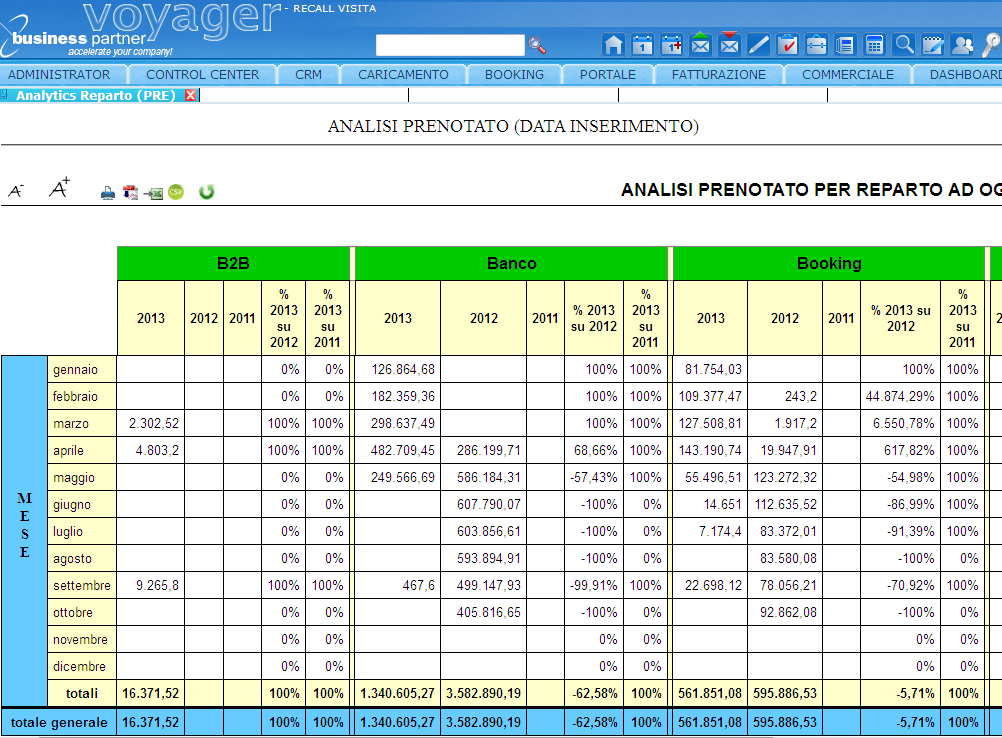The height and width of the screenshot is (738, 1002).
Task: Increase font size with the A+ icon
Action: [x=59, y=188]
